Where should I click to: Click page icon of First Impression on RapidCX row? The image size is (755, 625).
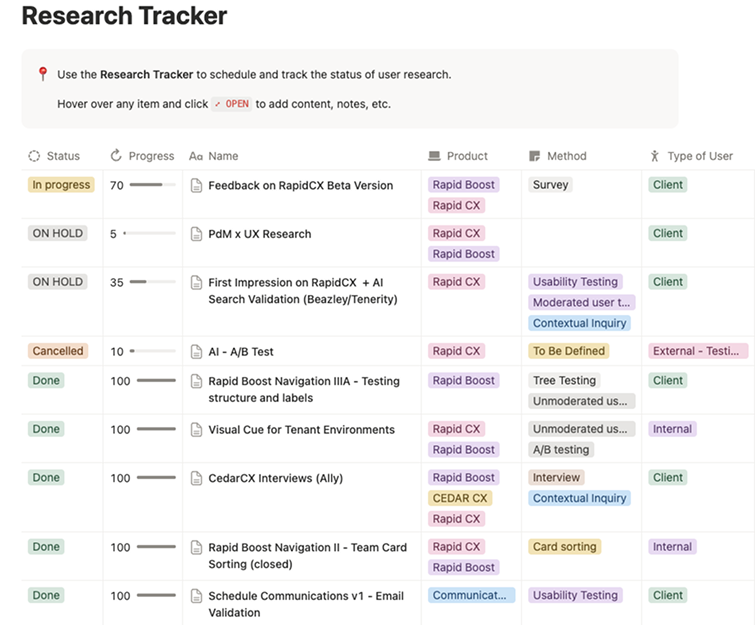click(x=196, y=283)
